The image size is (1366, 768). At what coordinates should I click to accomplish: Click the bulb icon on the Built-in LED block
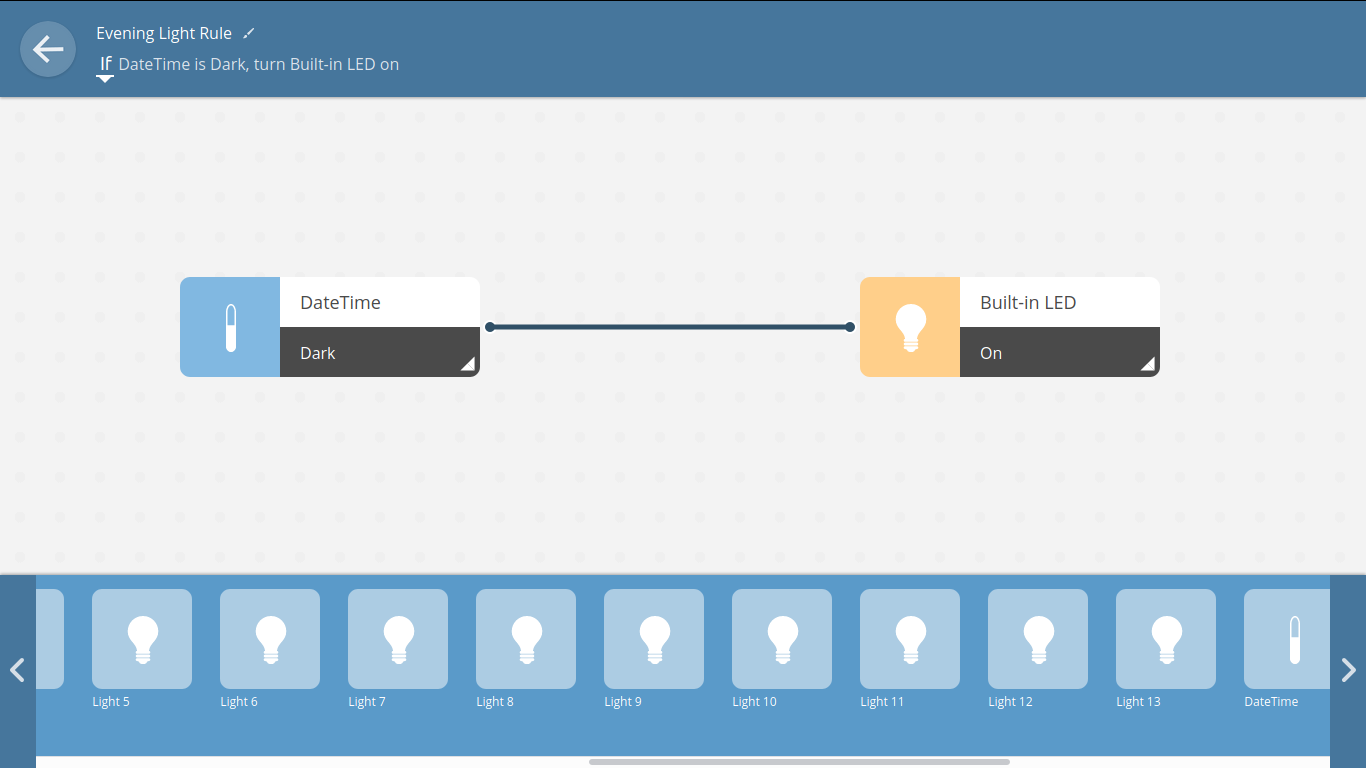[909, 327]
